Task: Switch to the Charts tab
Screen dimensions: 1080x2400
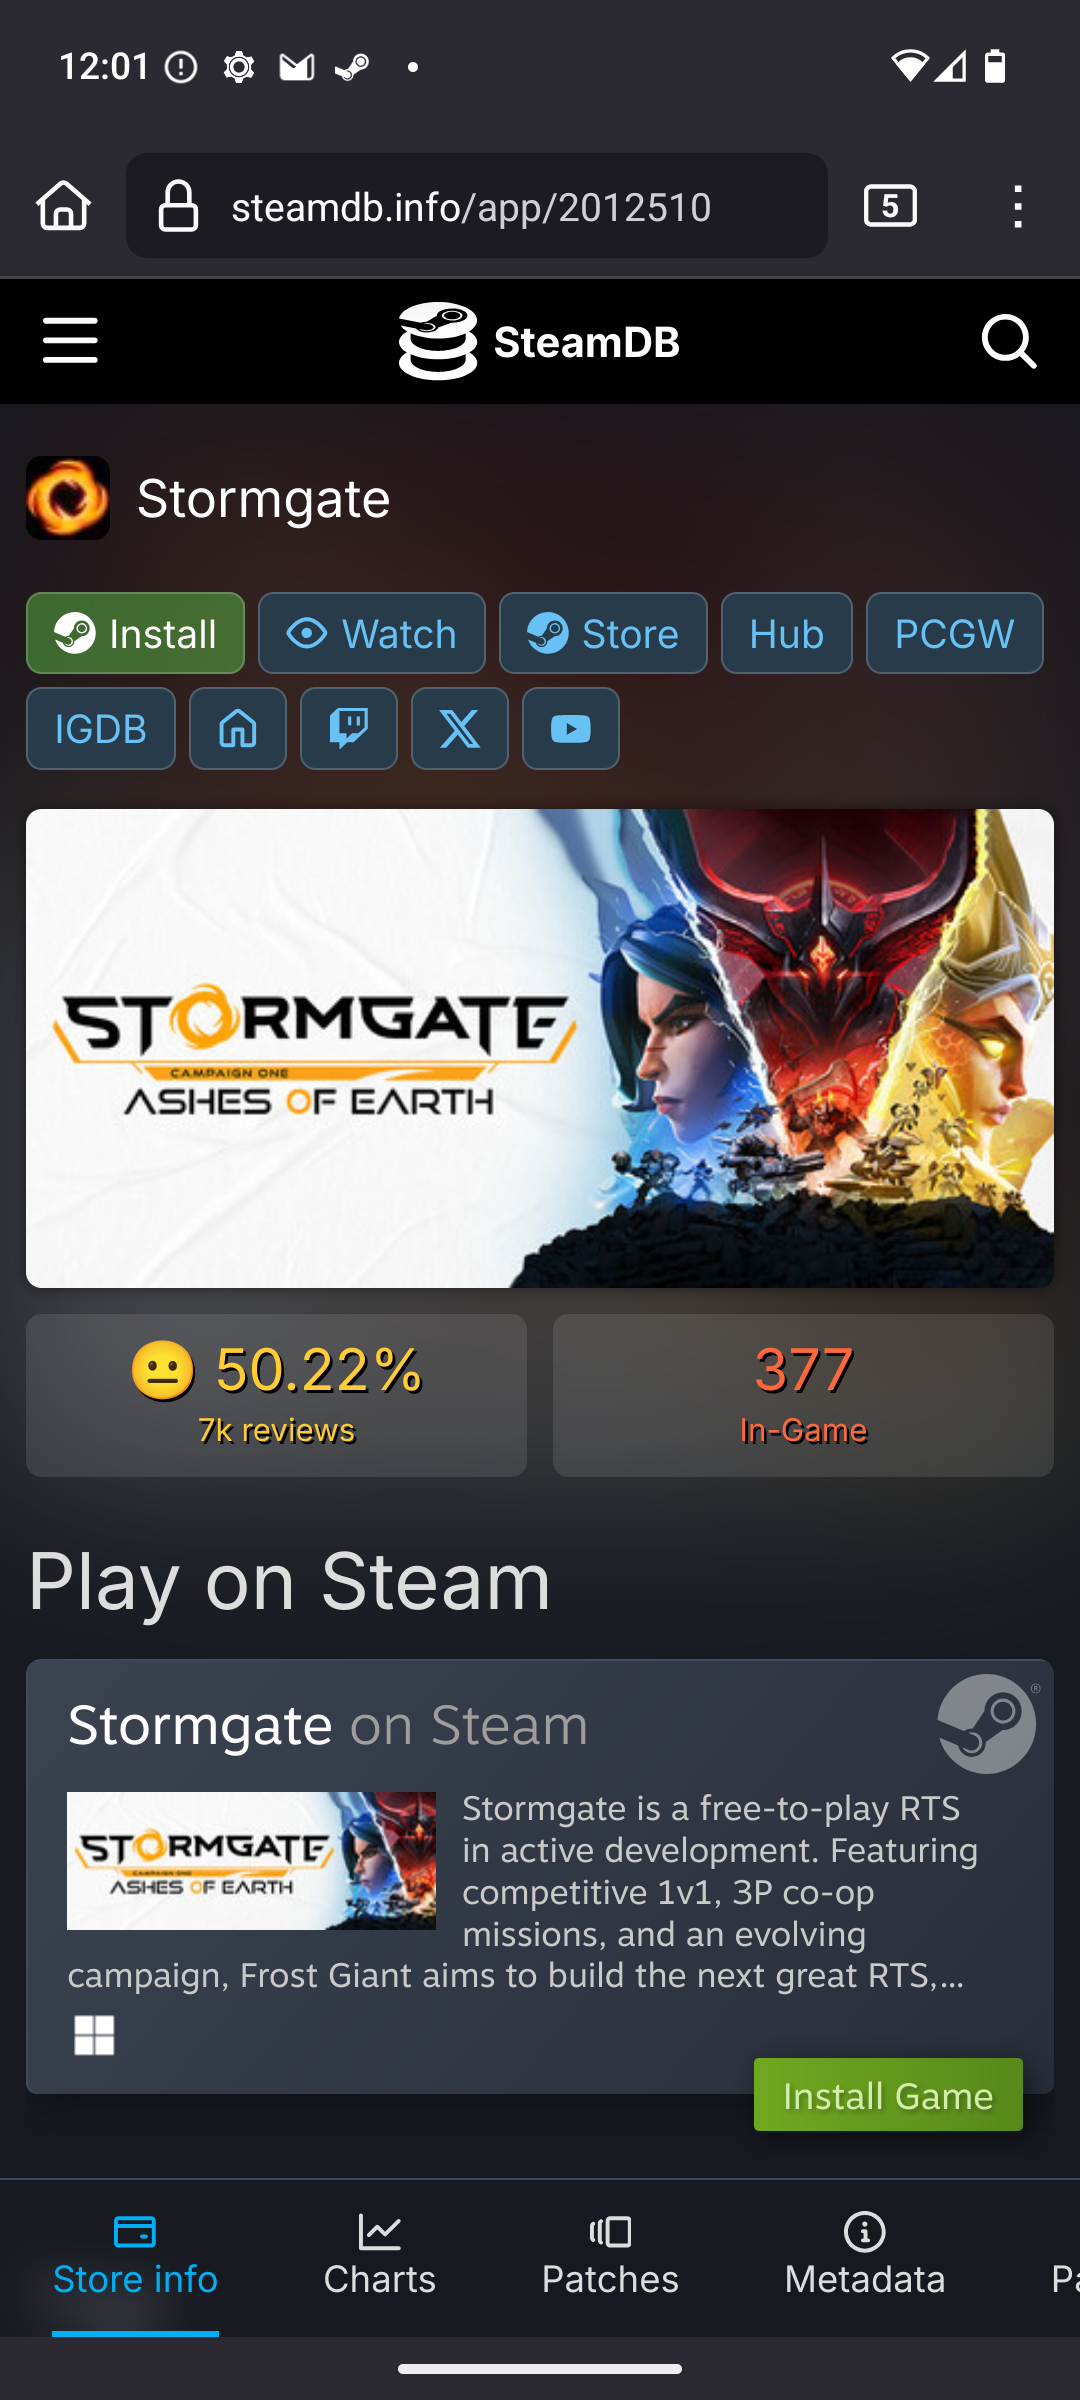Action: 380,2256
